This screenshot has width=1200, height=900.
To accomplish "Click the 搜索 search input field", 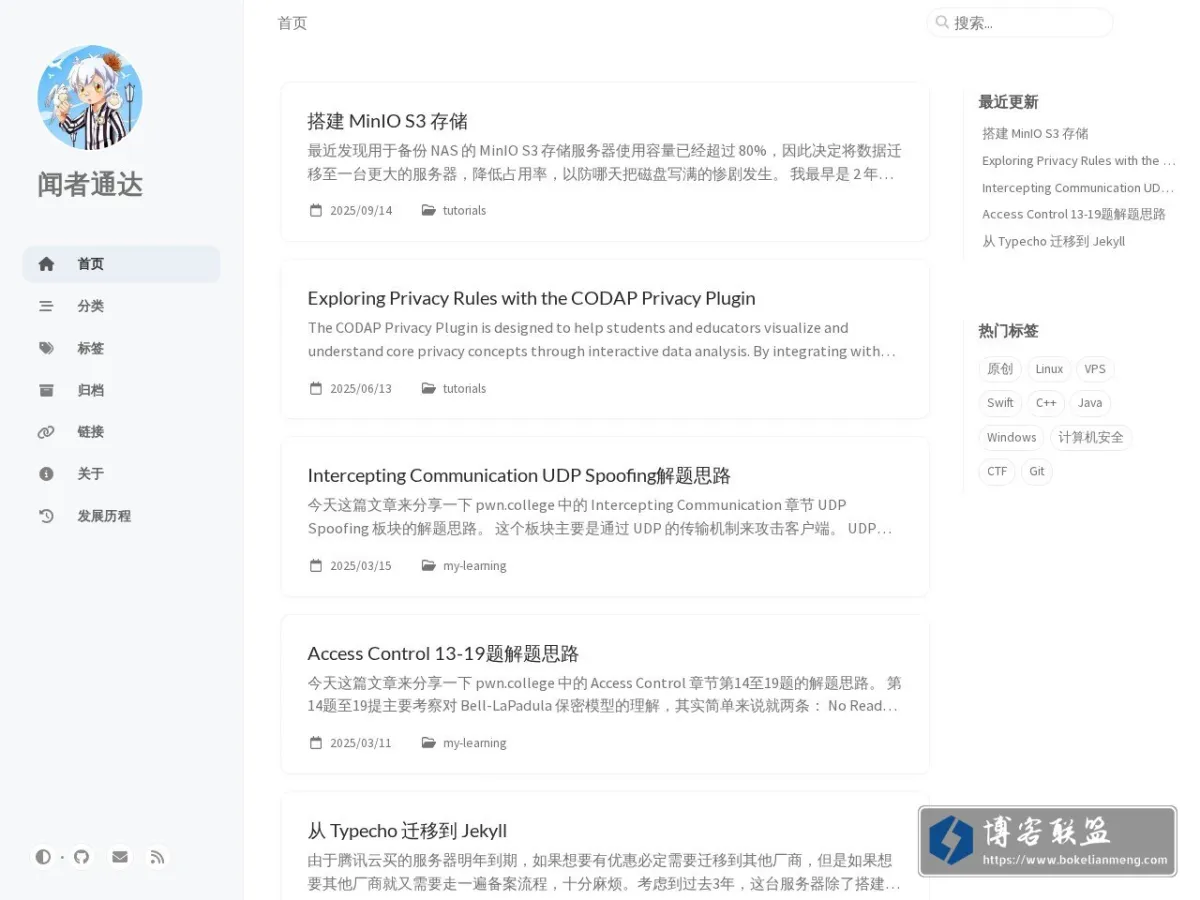I will coord(1020,22).
